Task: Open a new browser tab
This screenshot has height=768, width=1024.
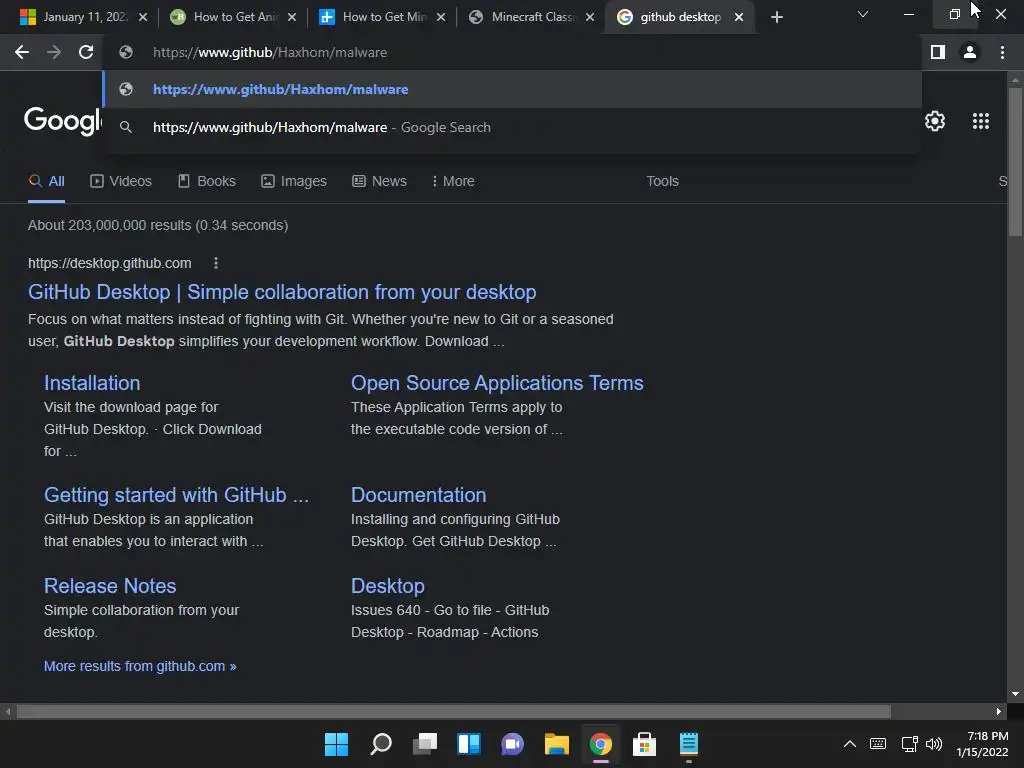Action: [x=776, y=17]
